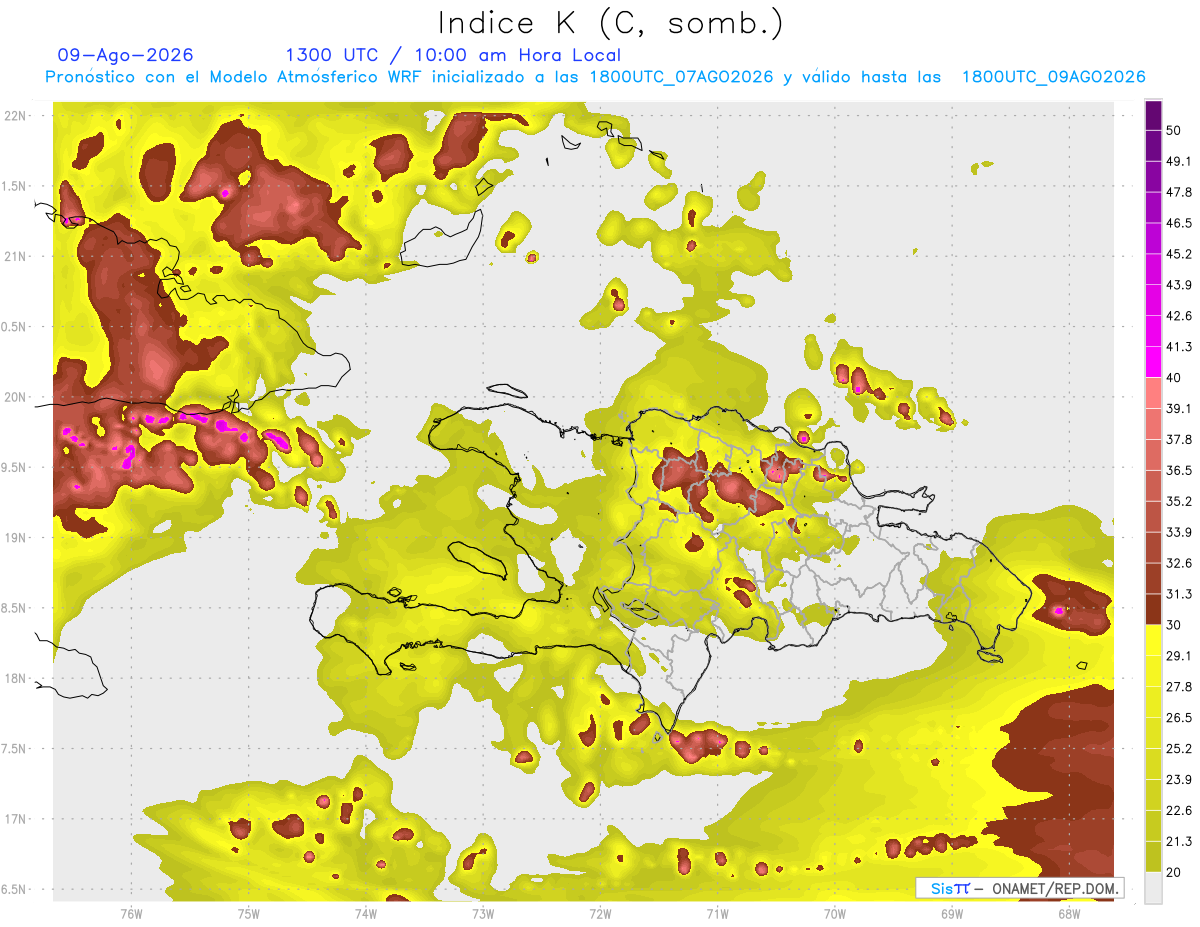Viewport: 1200px width, 927px height.
Task: Click the colorbar value '47.8'
Action: coord(1179,192)
